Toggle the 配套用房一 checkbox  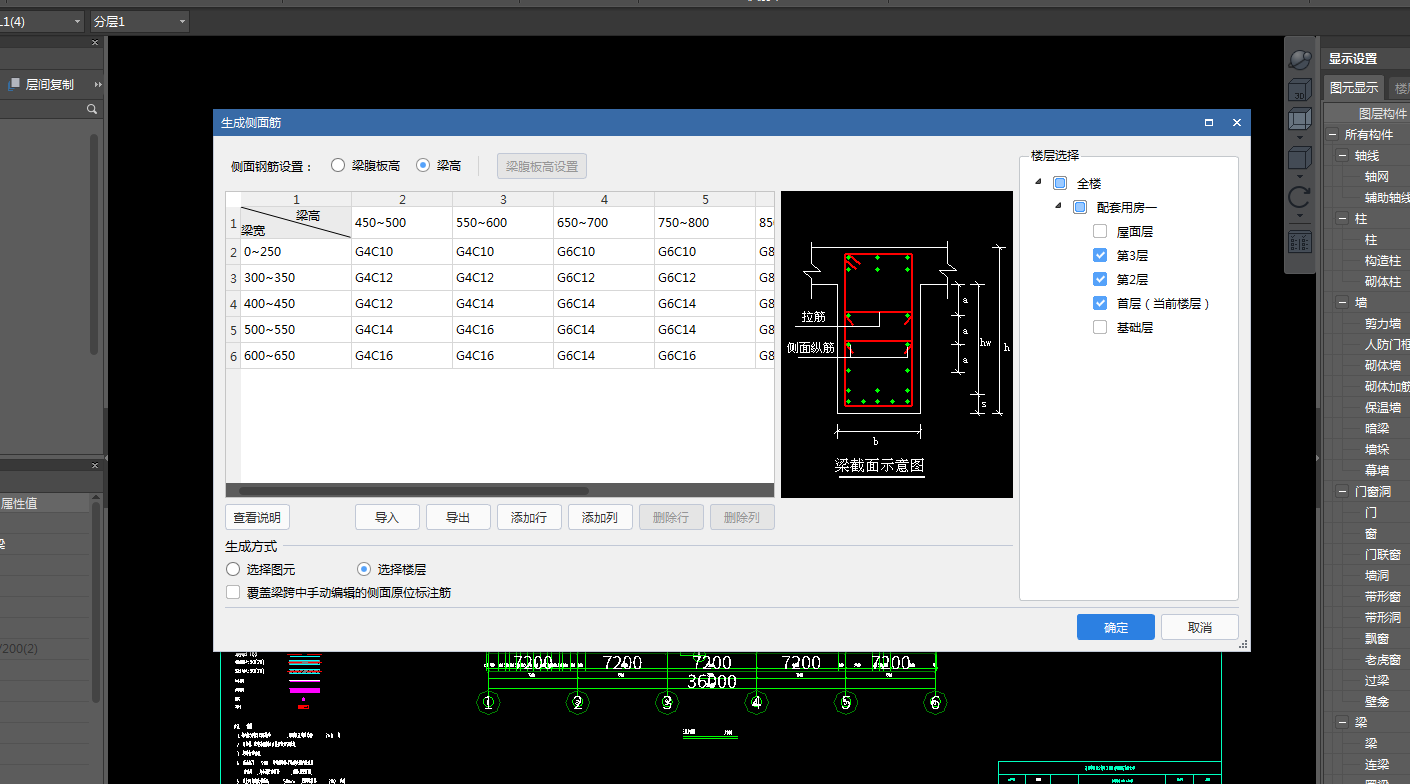[x=1080, y=208]
